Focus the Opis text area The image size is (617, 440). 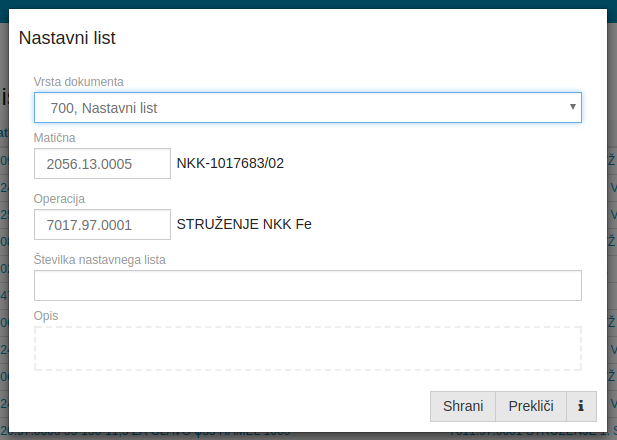[307, 348]
